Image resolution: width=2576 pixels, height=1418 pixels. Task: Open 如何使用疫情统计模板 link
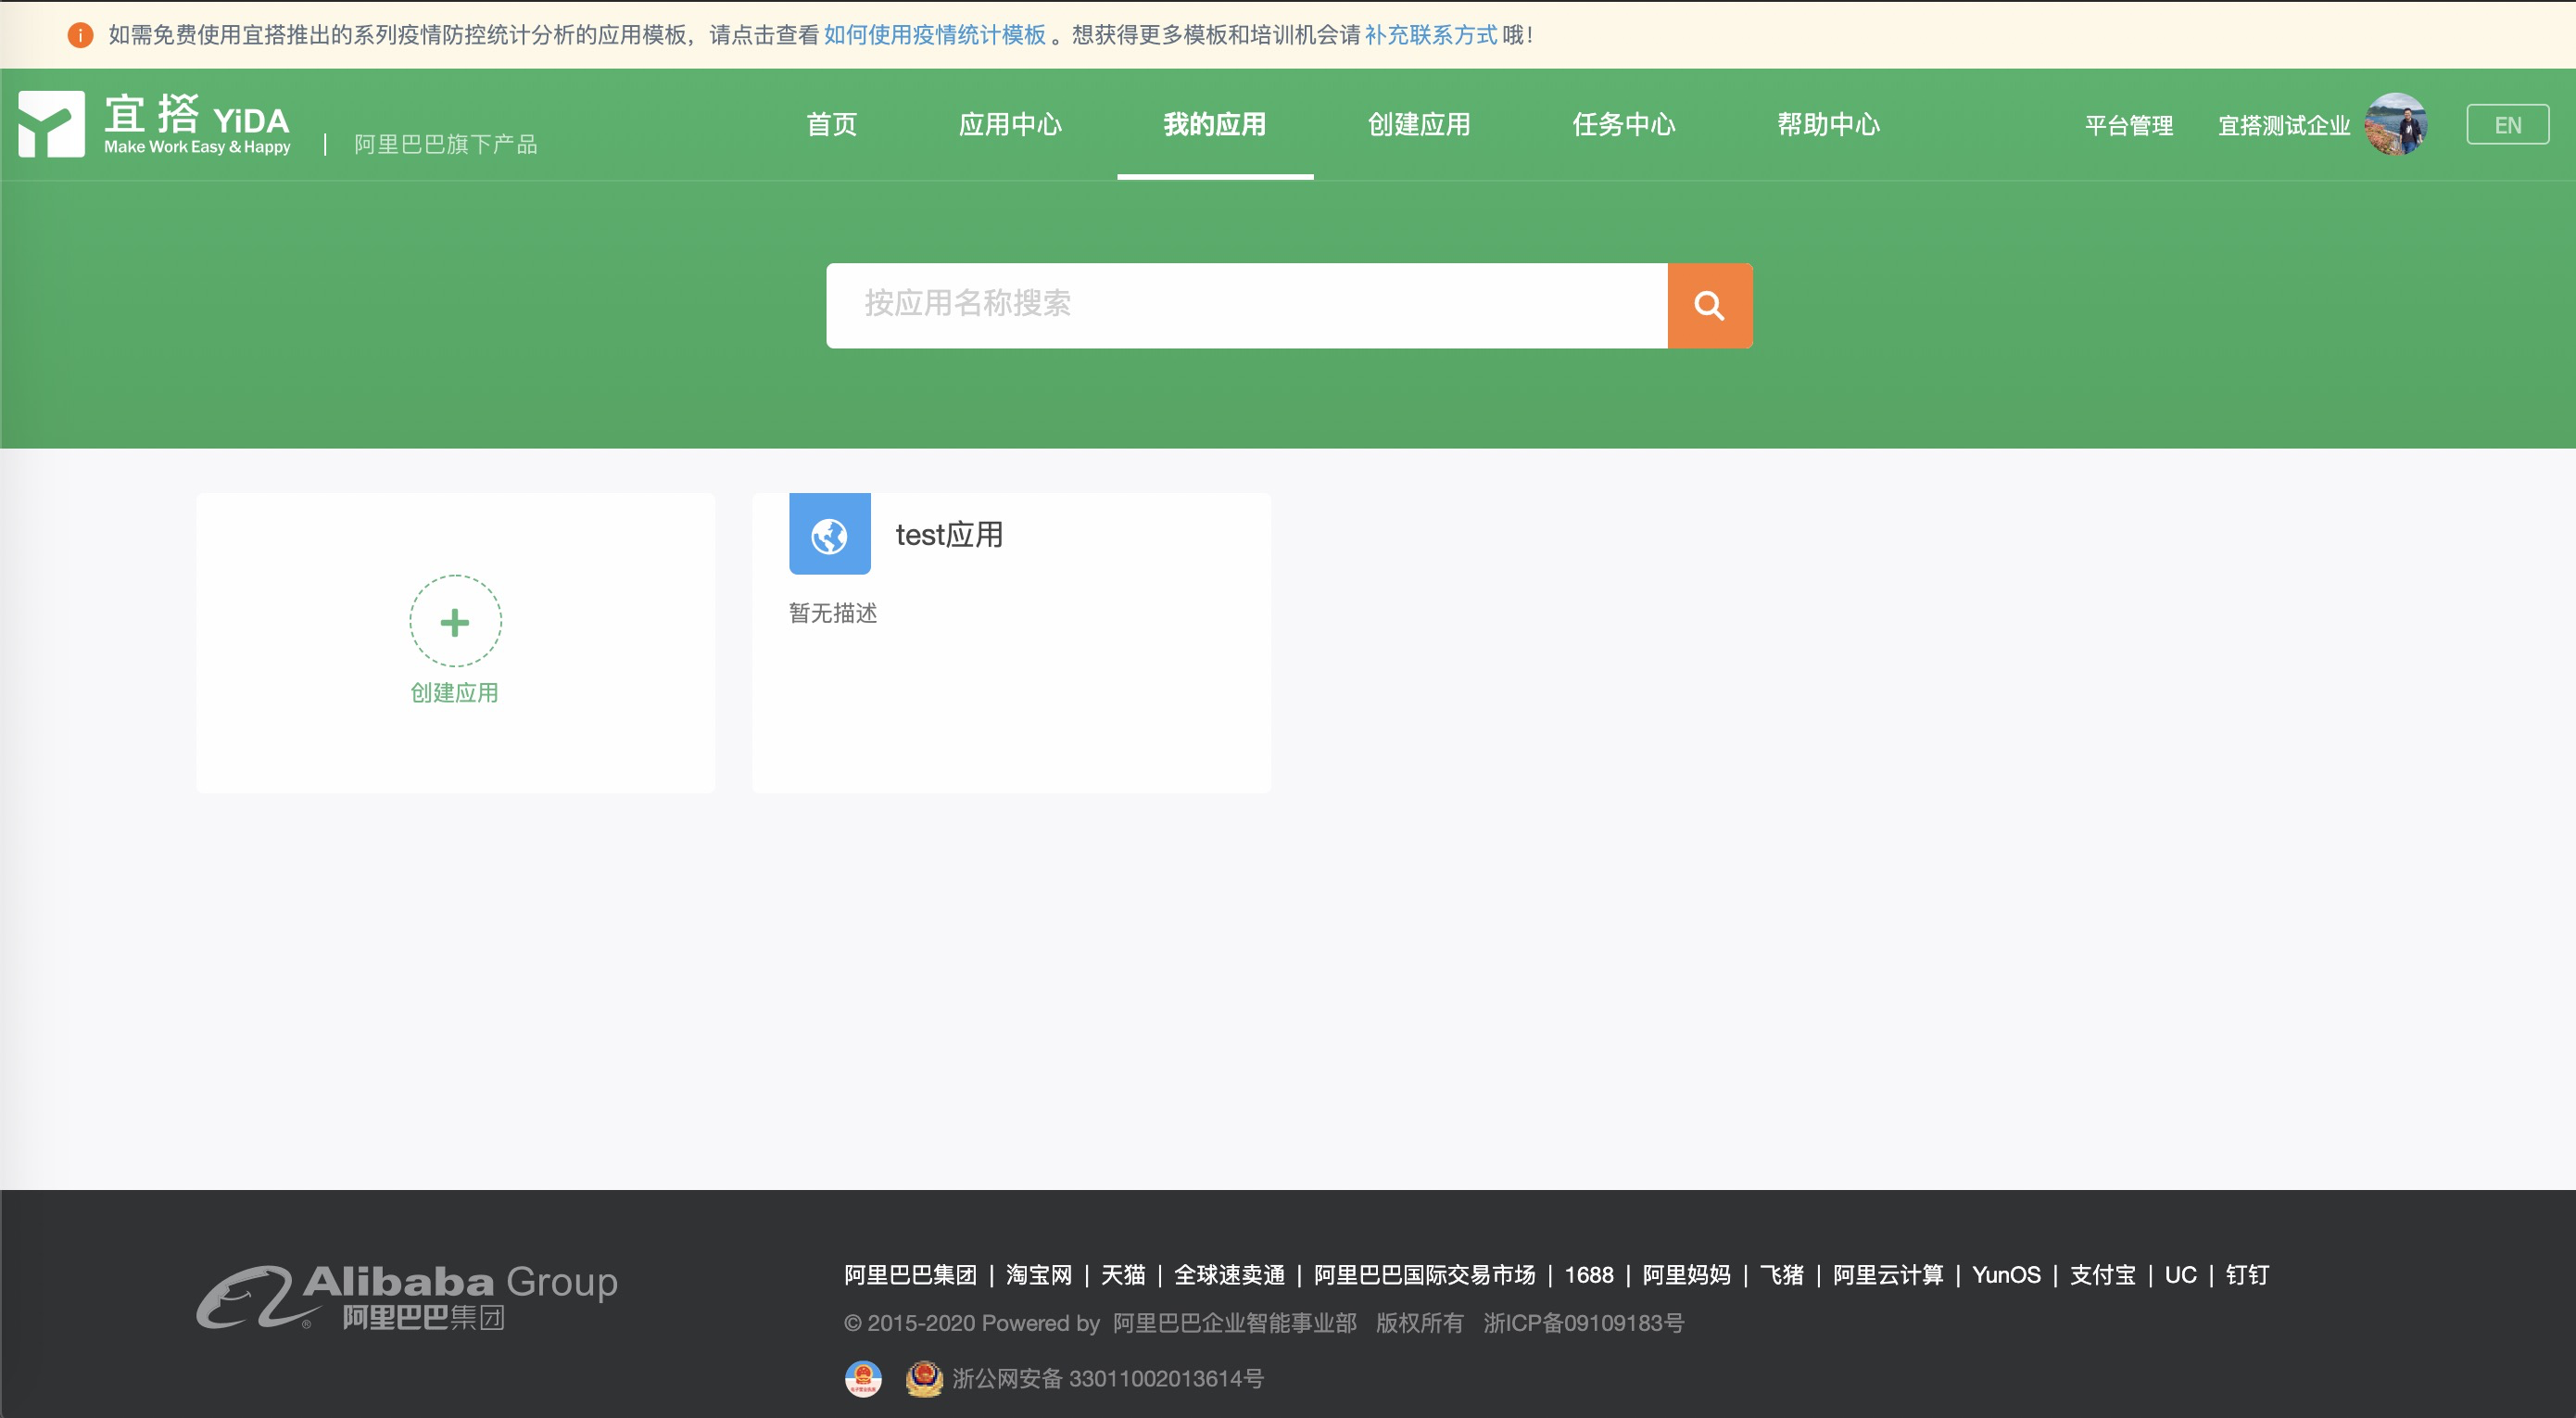coord(934,35)
